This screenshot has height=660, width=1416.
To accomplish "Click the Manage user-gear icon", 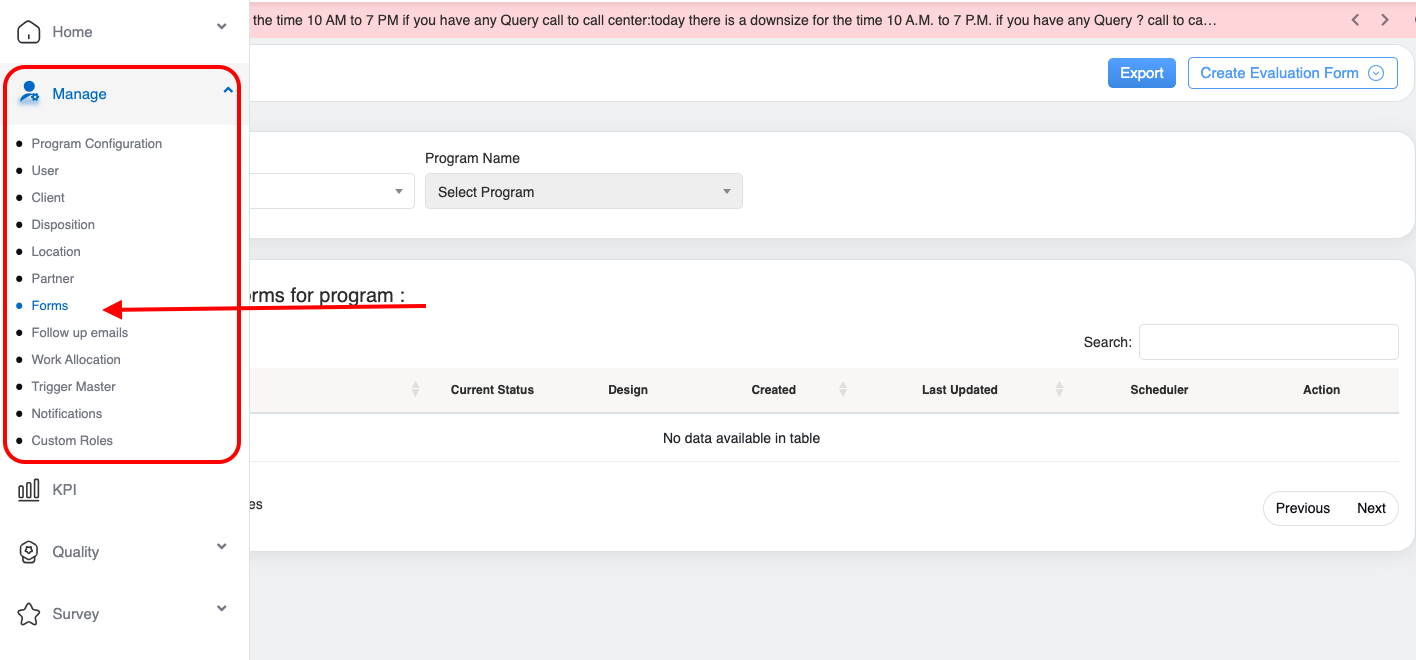I will [x=30, y=94].
